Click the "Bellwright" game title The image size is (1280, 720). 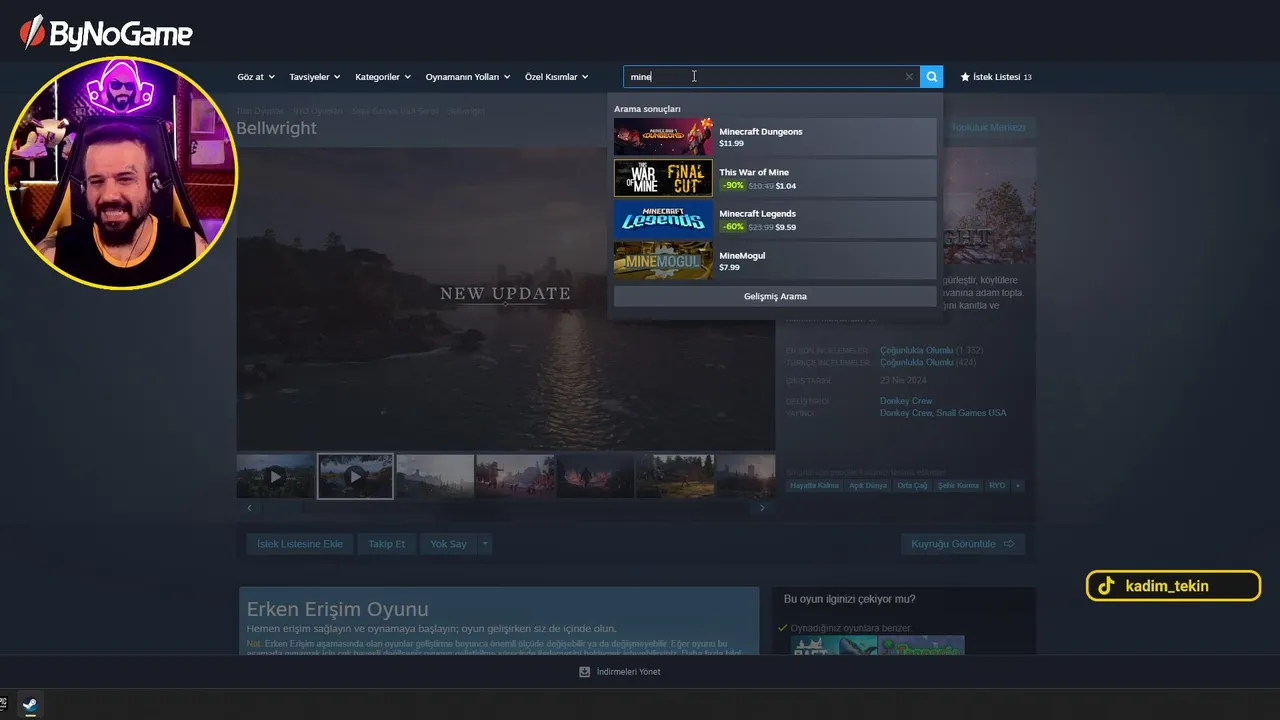[x=276, y=128]
